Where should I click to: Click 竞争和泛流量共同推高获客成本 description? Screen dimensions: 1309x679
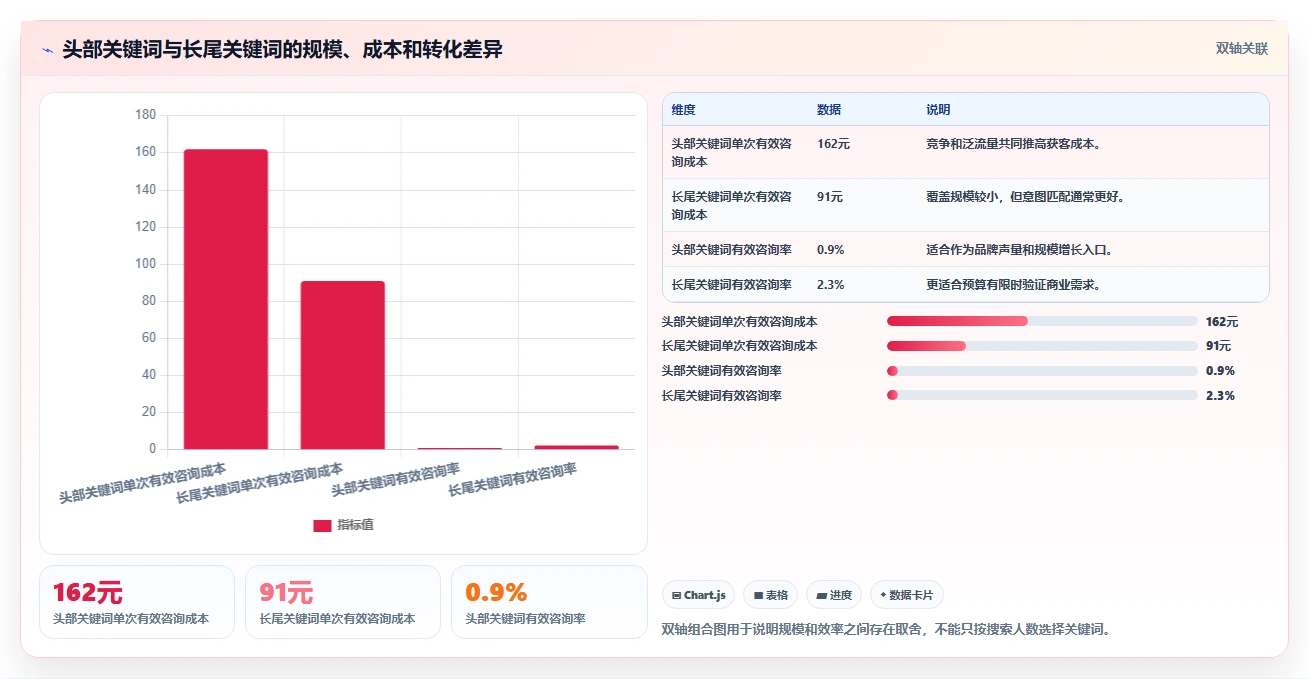click(1013, 144)
